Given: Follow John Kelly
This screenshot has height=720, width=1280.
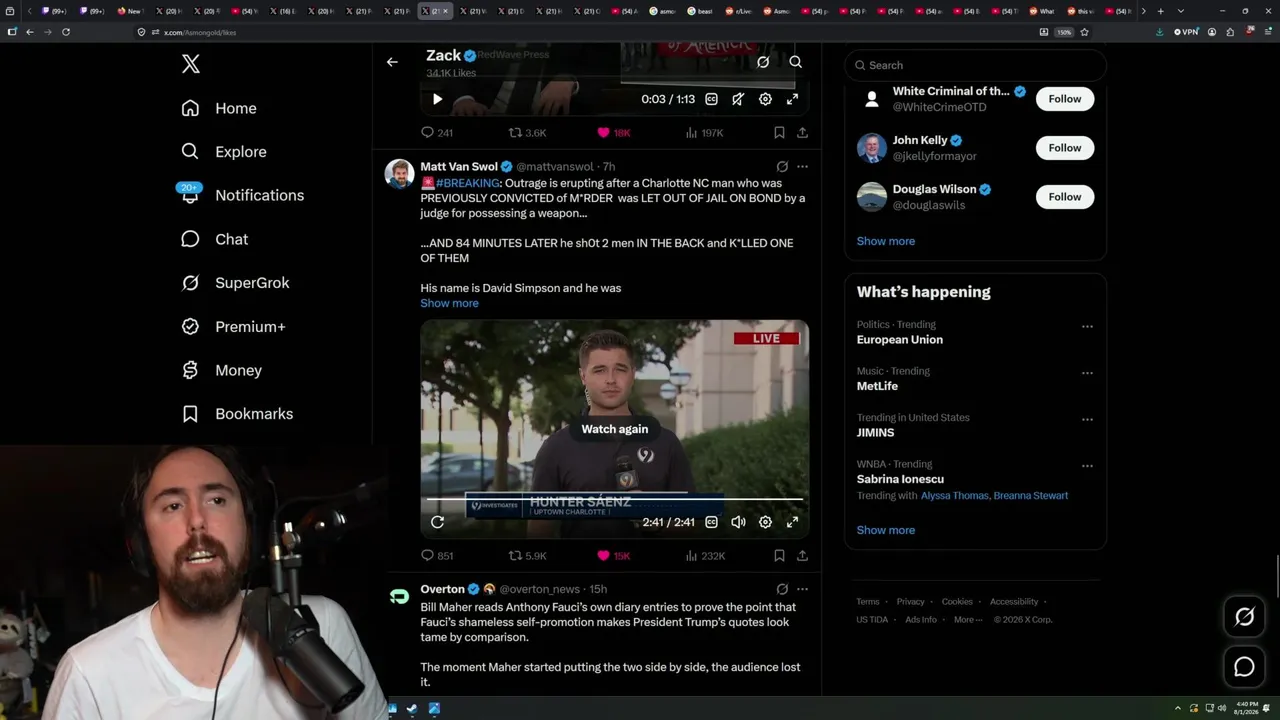Looking at the screenshot, I should (x=1065, y=148).
